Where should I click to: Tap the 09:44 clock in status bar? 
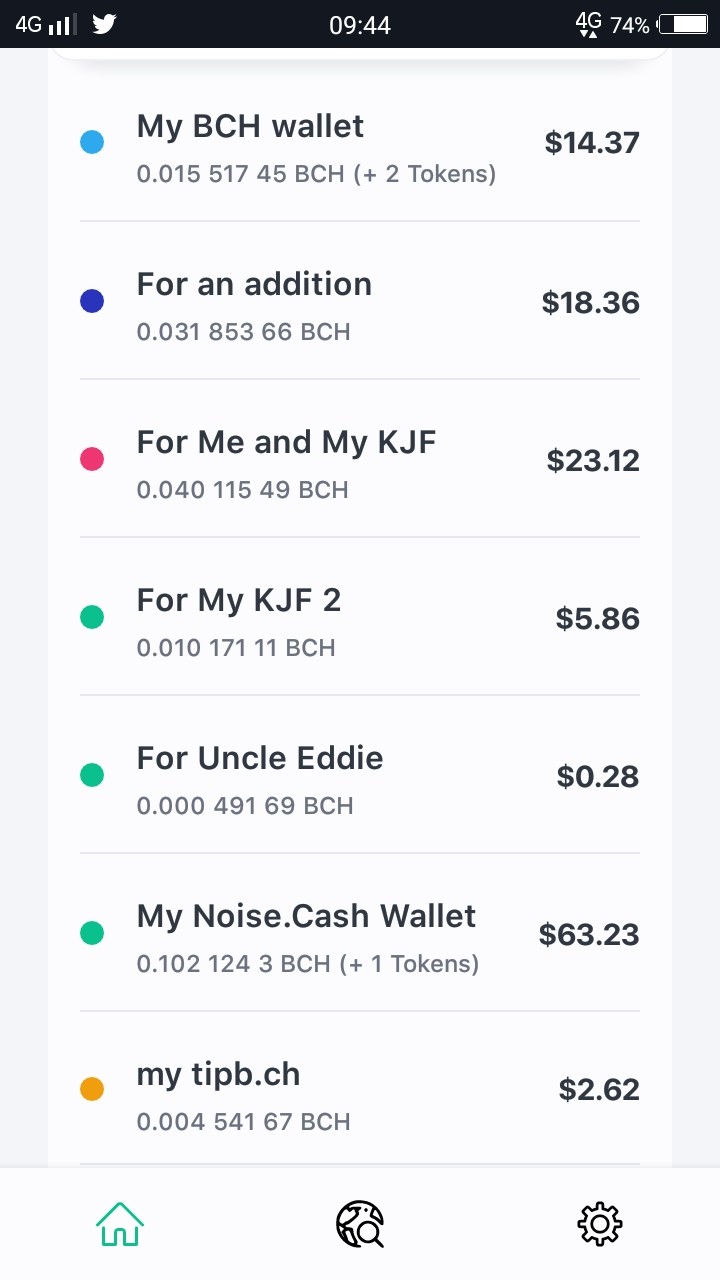[x=360, y=25]
